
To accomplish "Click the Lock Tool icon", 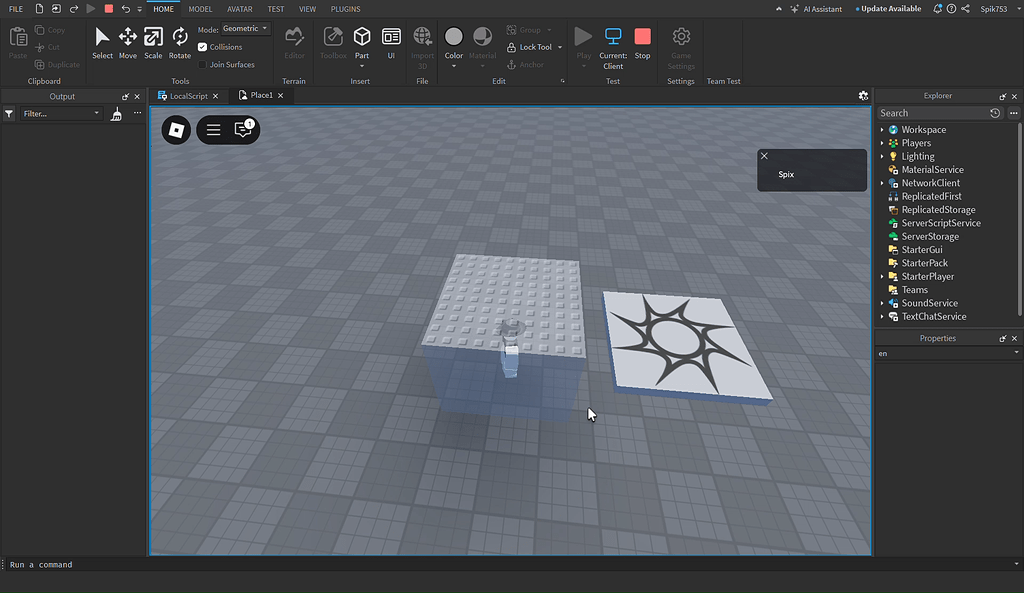I will [511, 47].
